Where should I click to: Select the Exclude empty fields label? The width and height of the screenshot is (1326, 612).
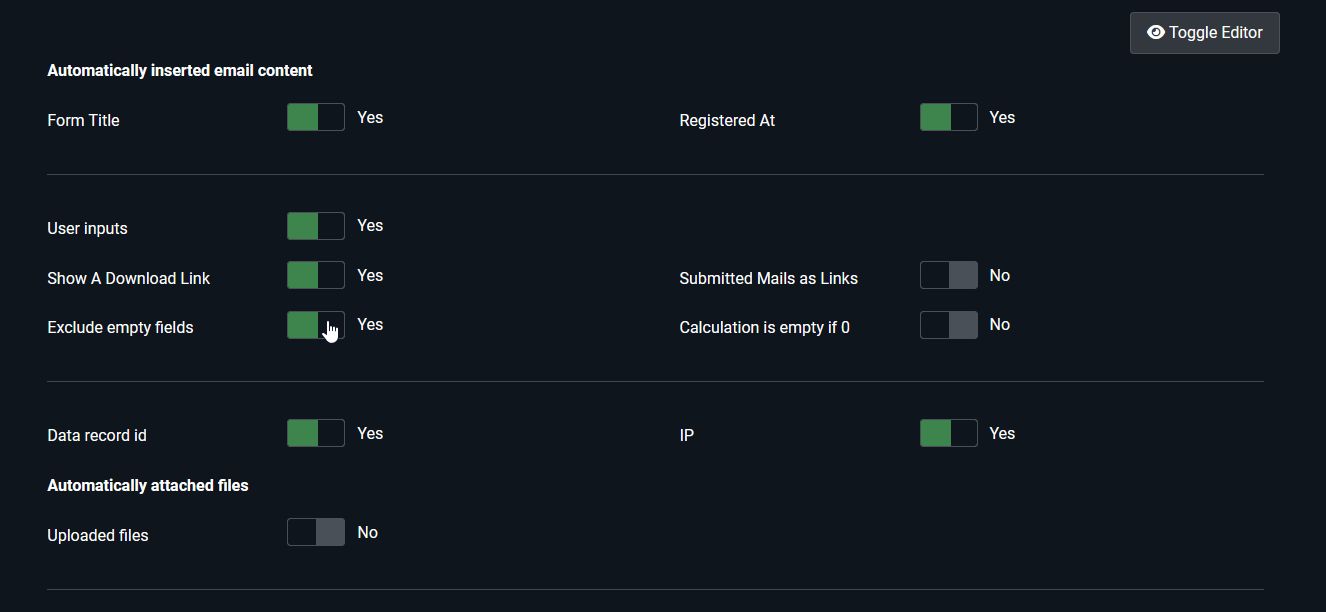tap(120, 327)
